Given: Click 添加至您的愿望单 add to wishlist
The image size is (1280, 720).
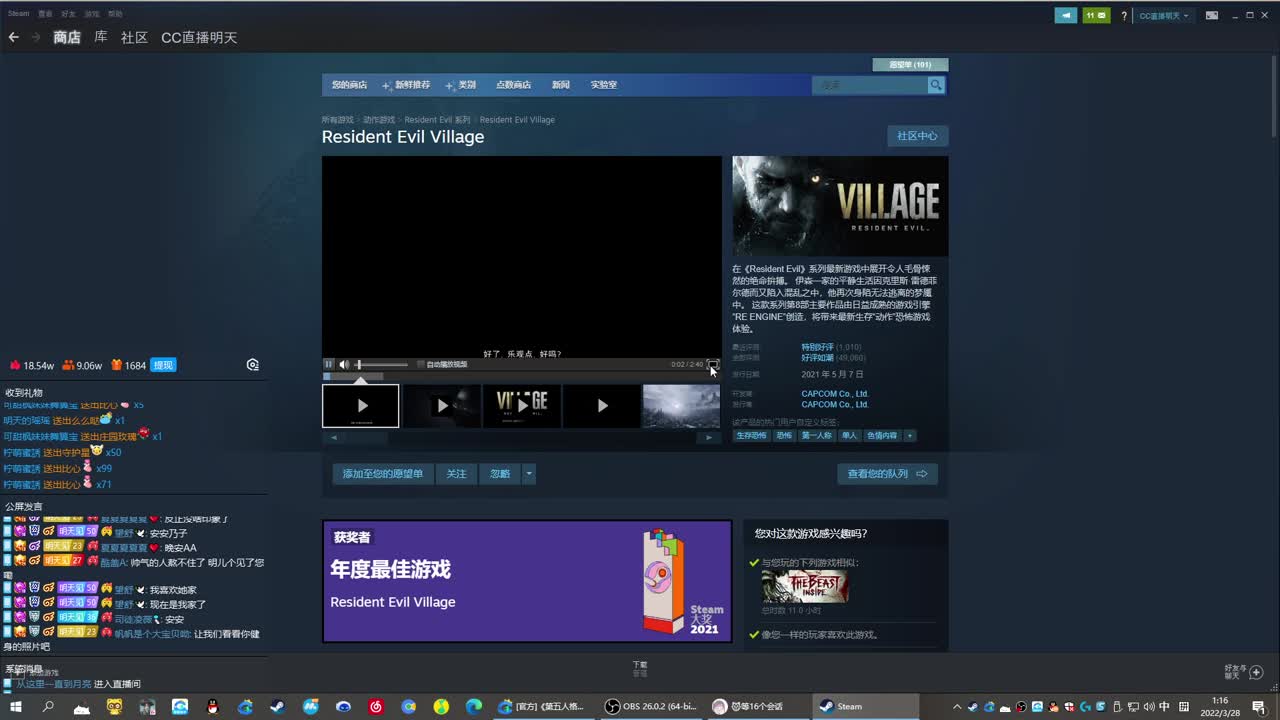Looking at the screenshot, I should coord(383,474).
